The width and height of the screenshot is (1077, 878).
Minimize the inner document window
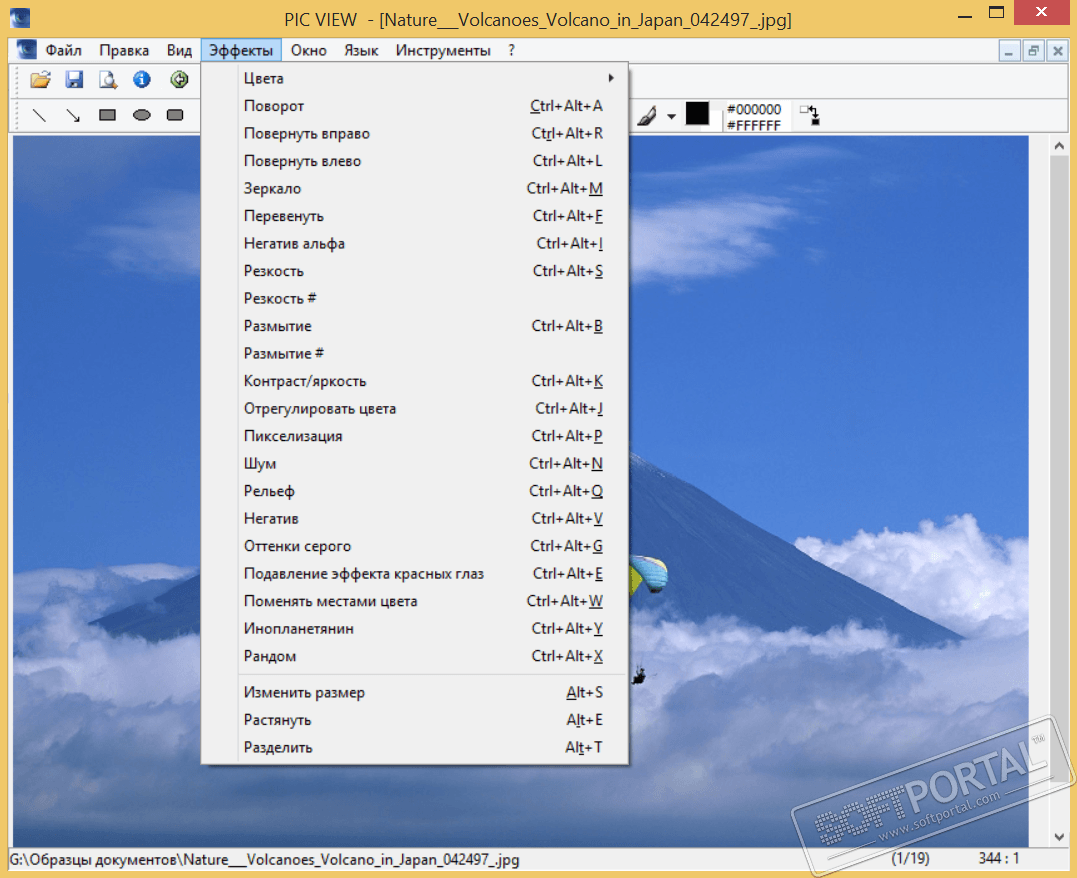(x=1008, y=51)
